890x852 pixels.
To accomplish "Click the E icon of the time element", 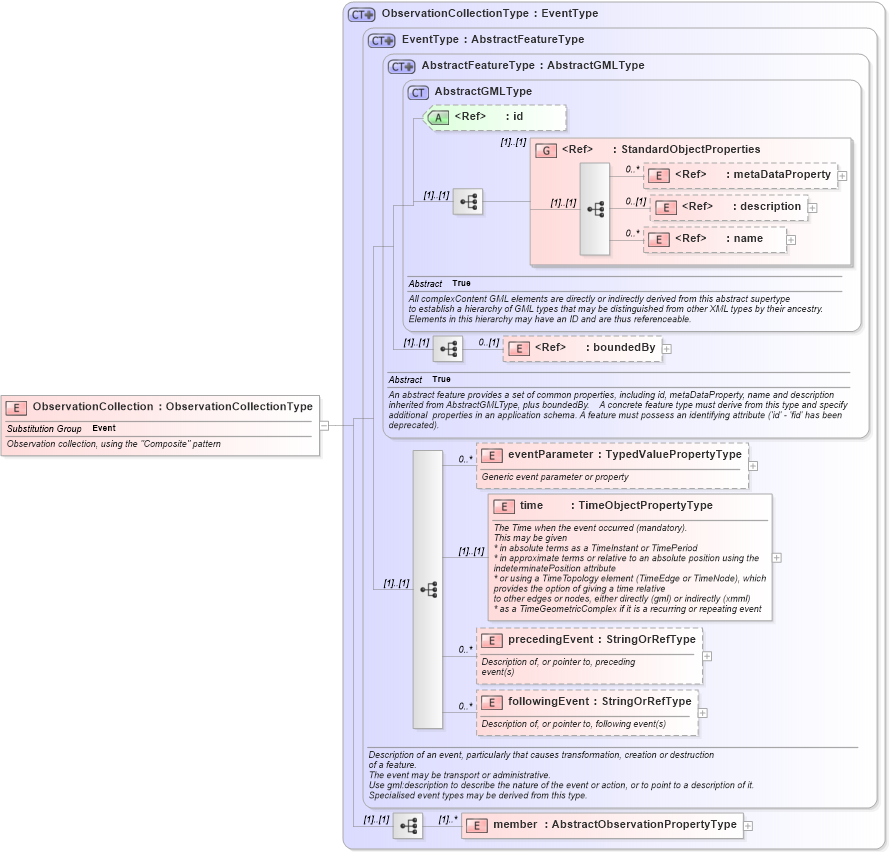I will point(505,506).
